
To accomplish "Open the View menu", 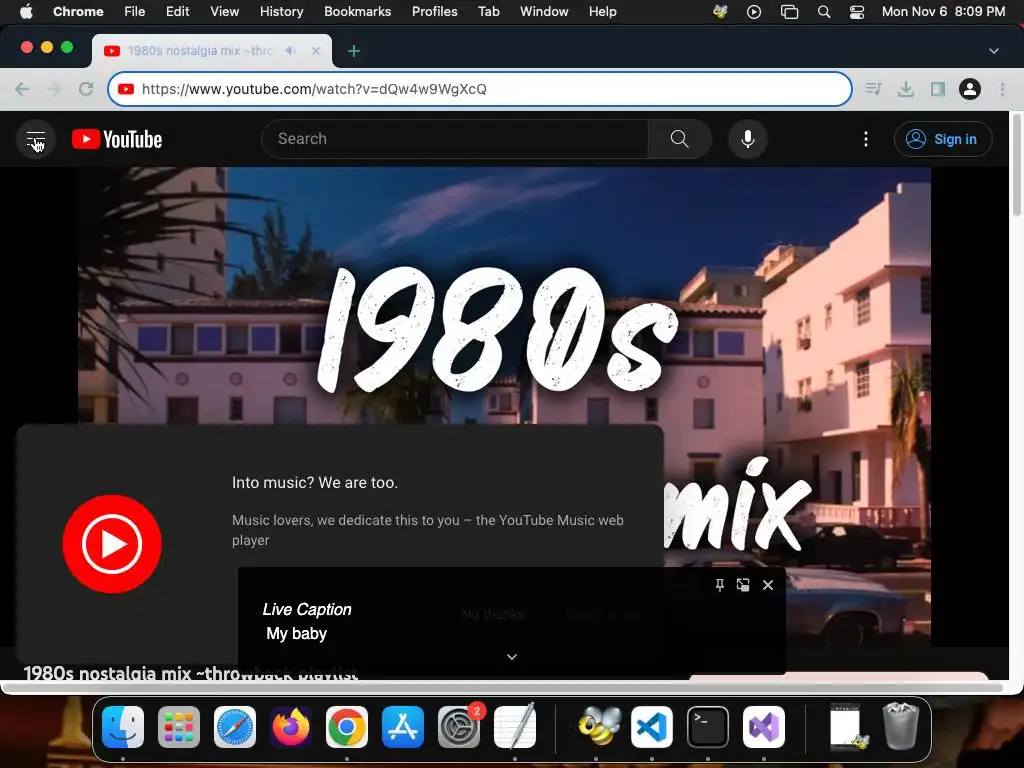I will pyautogui.click(x=224, y=11).
